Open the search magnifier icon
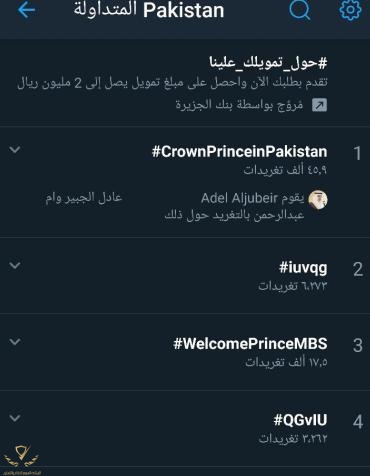 click(300, 9)
